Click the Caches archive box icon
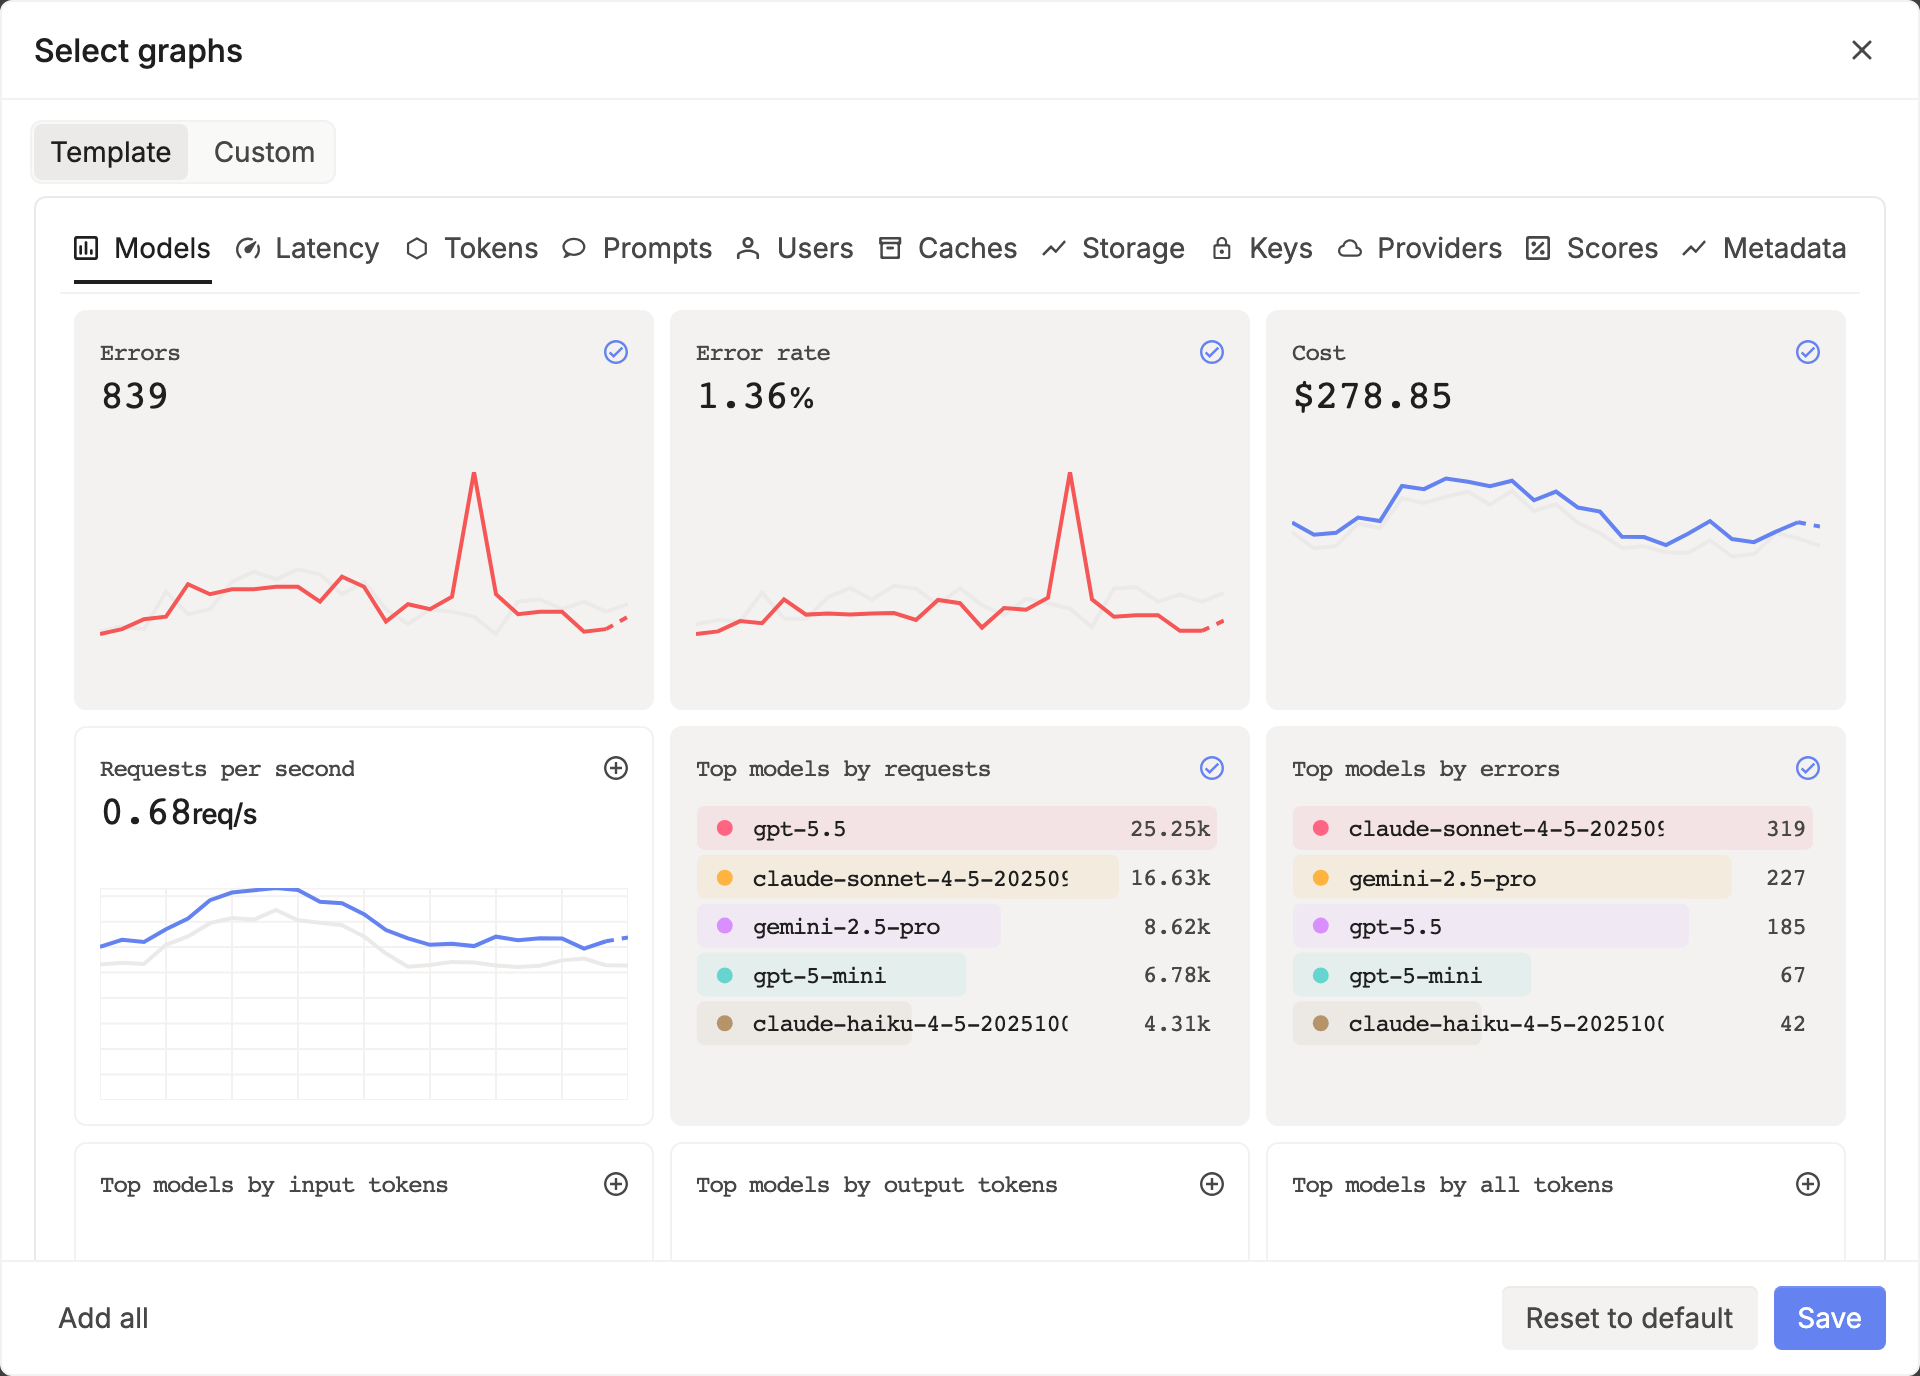The image size is (1920, 1376). click(x=890, y=248)
